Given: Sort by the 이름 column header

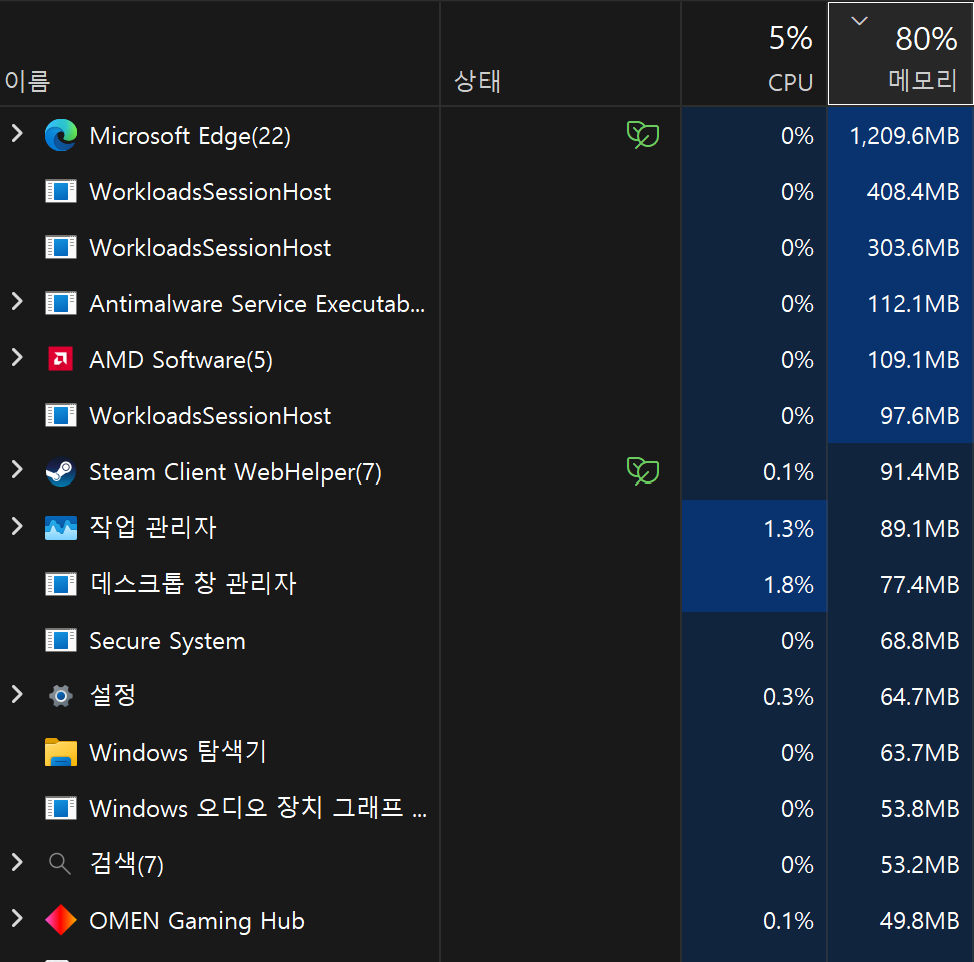Looking at the screenshot, I should coord(220,53).
